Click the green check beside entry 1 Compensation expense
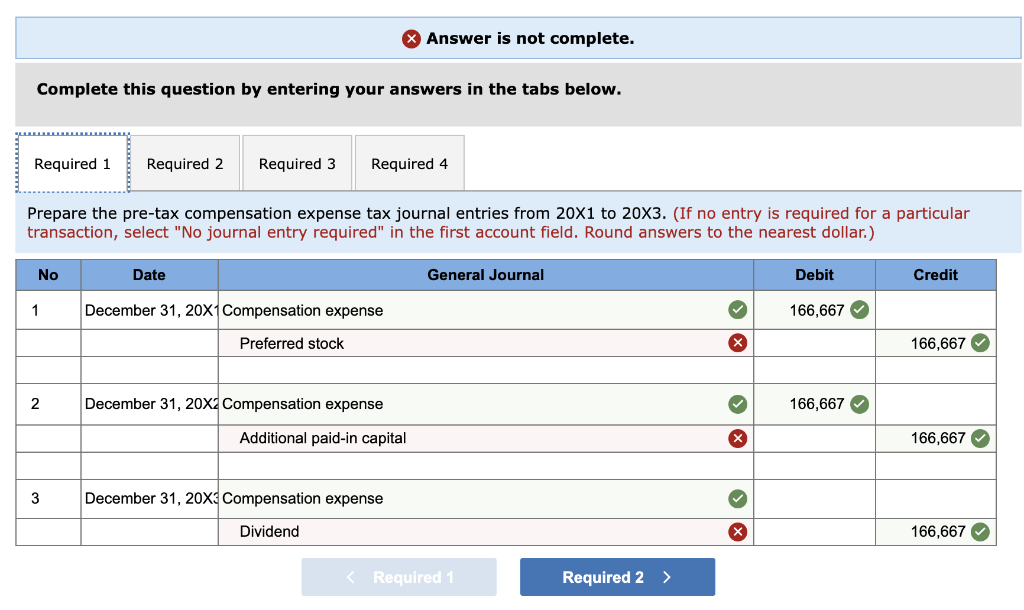This screenshot has height=610, width=1024. click(x=737, y=310)
